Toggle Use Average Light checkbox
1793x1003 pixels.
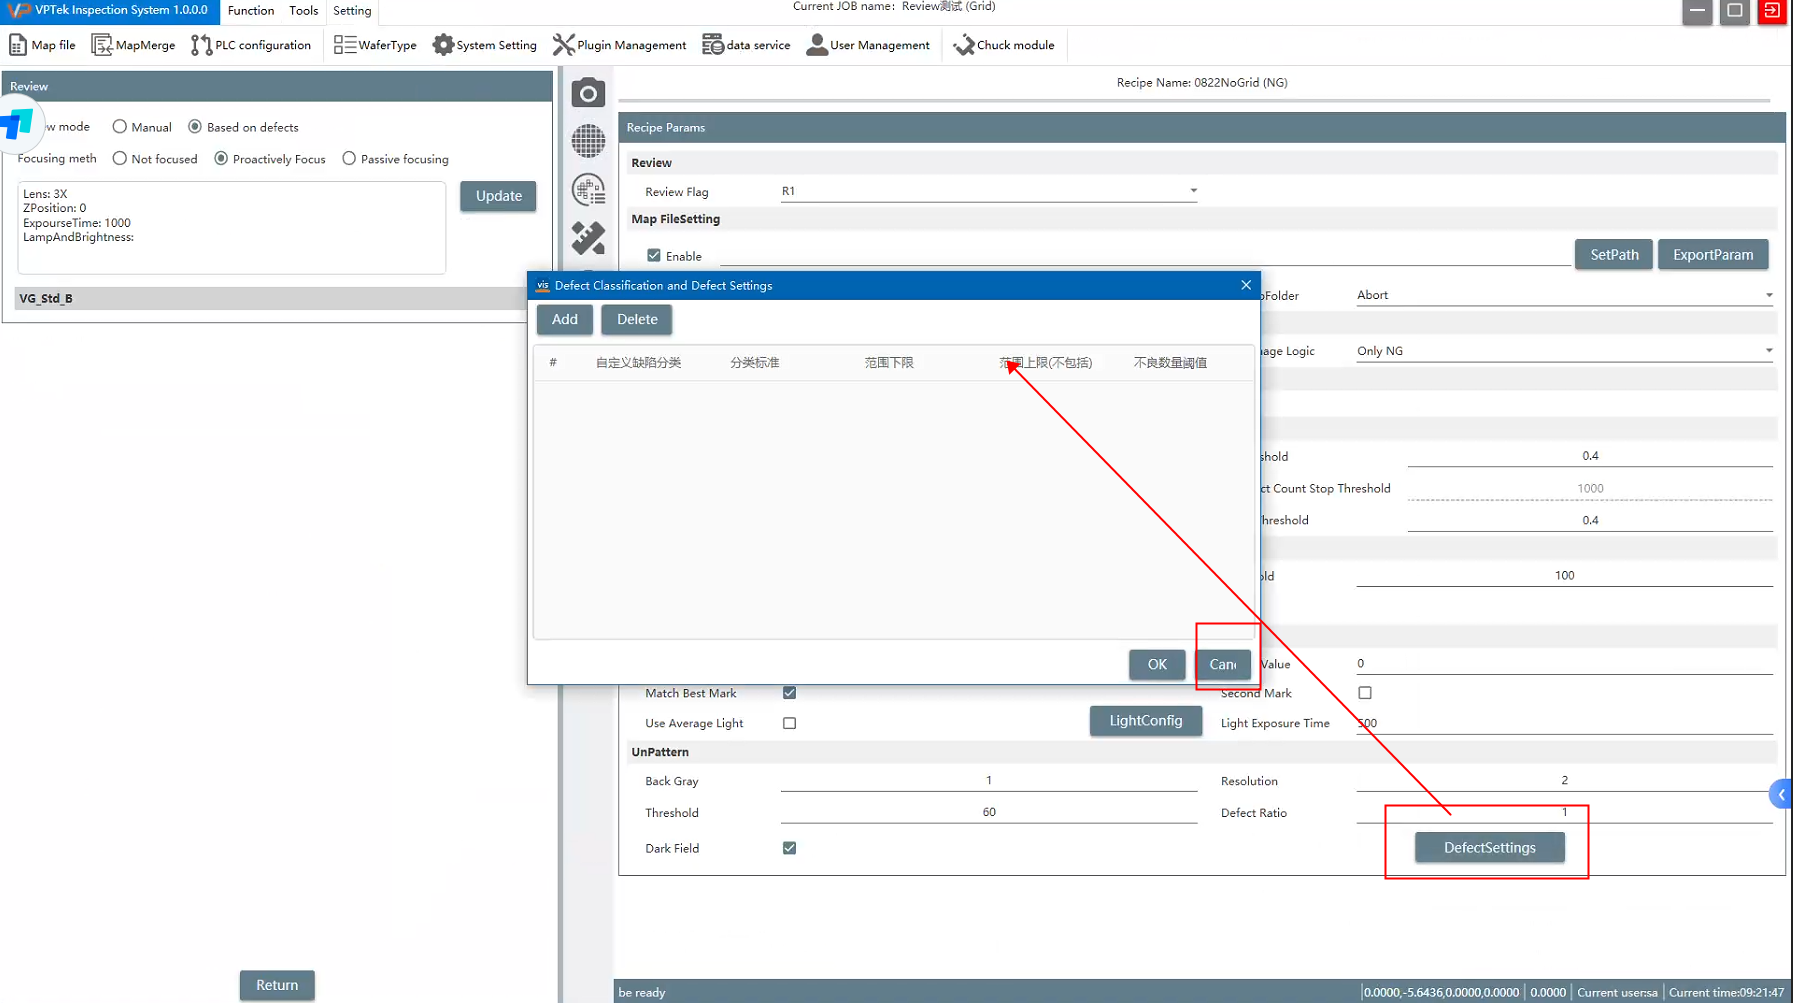(790, 723)
